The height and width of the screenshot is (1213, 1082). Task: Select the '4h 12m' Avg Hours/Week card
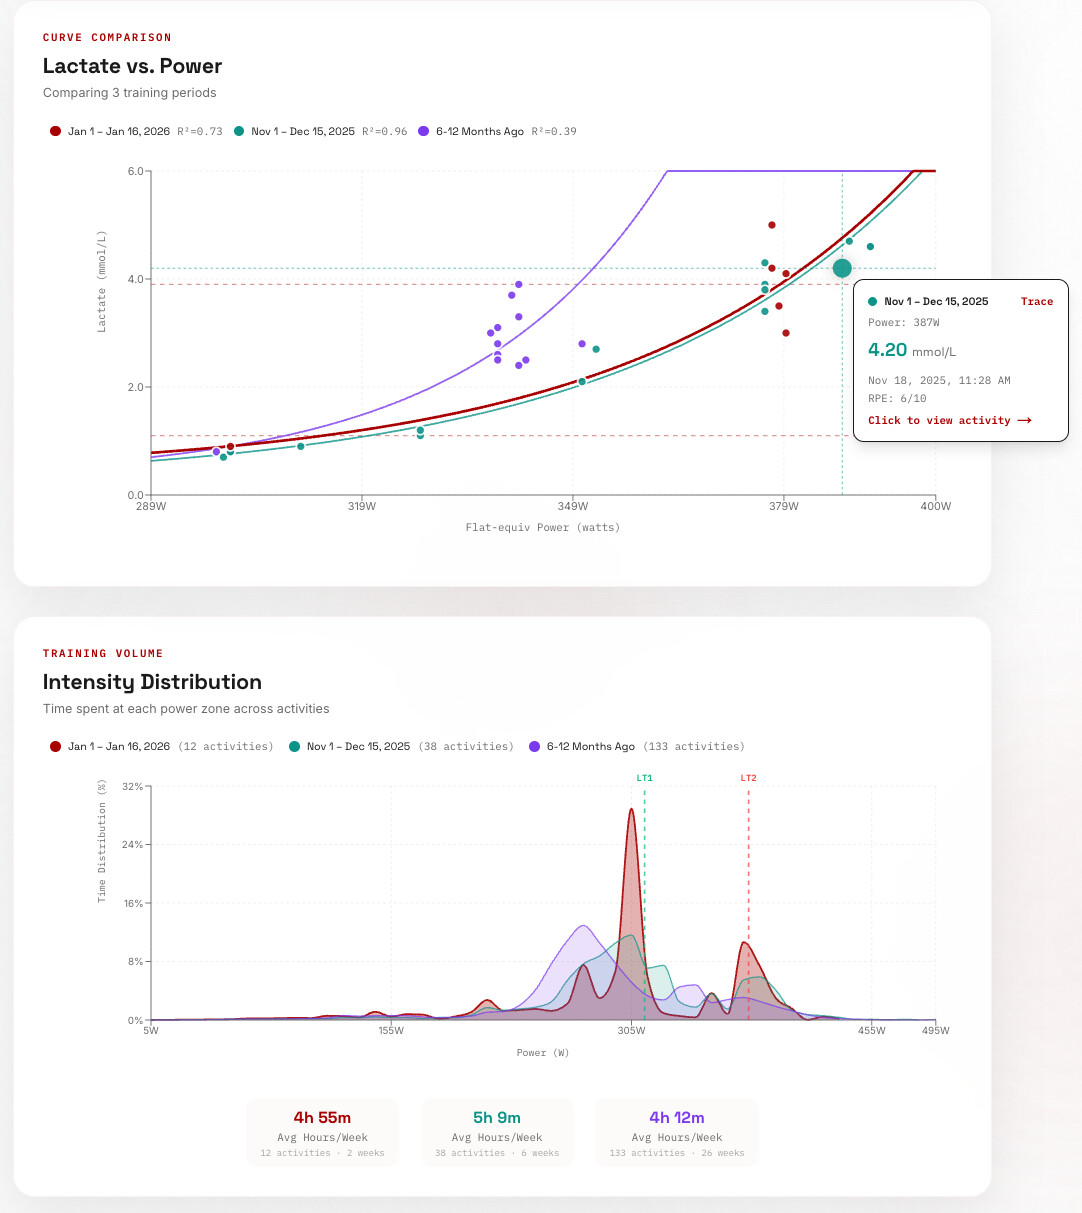(677, 1132)
